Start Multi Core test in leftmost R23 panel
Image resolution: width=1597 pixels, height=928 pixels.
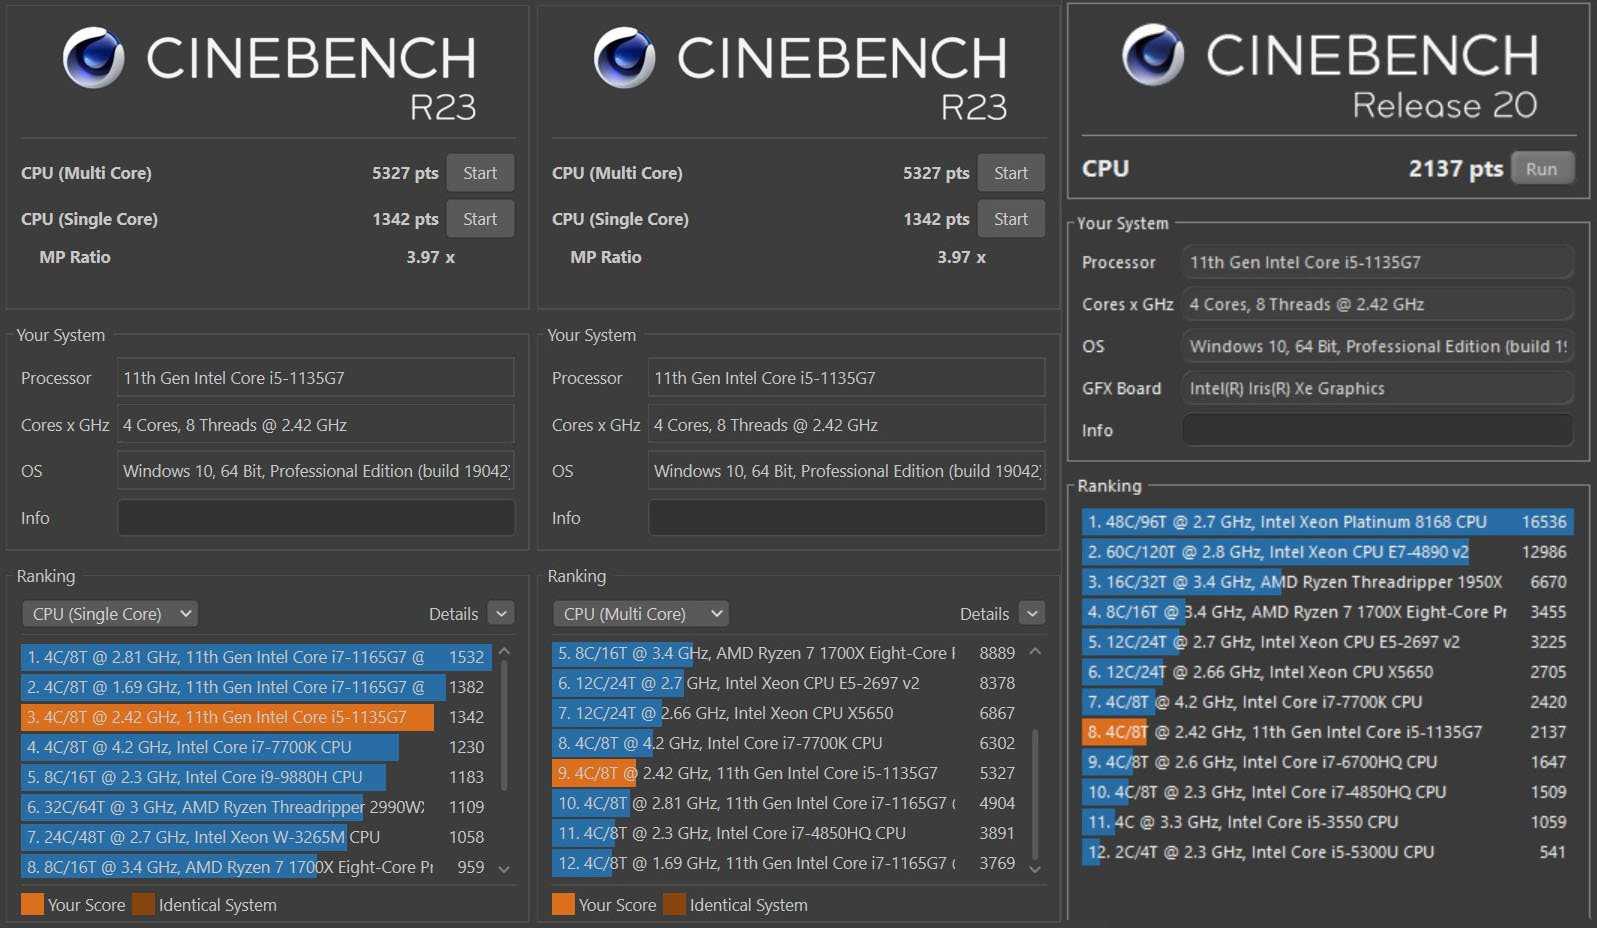(x=480, y=173)
